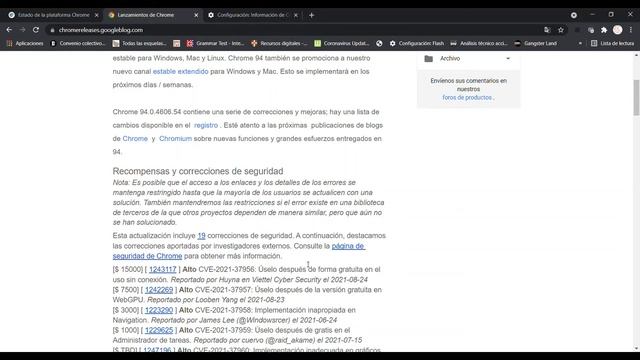Image resolution: width=640 pixels, height=360 pixels.
Task: Follow the estable extendido link
Action: coord(180,71)
